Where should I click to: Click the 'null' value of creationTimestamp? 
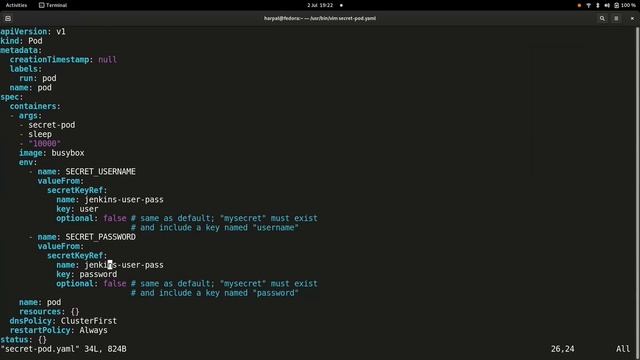click(107, 60)
